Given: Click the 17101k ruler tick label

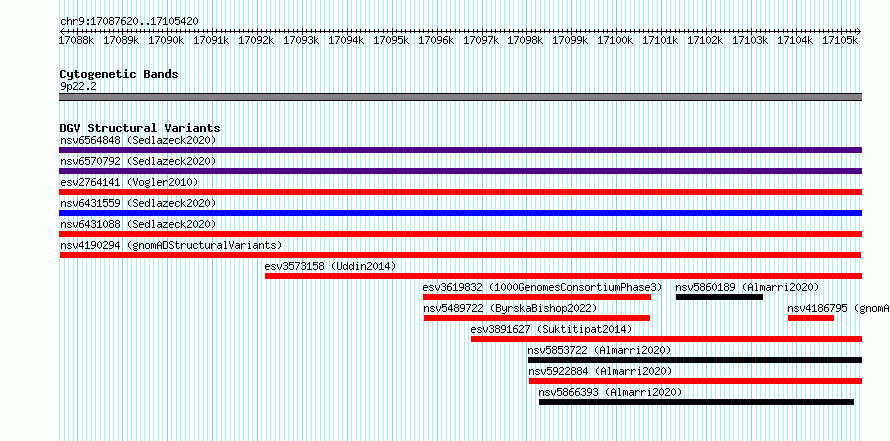Looking at the screenshot, I should tap(660, 40).
